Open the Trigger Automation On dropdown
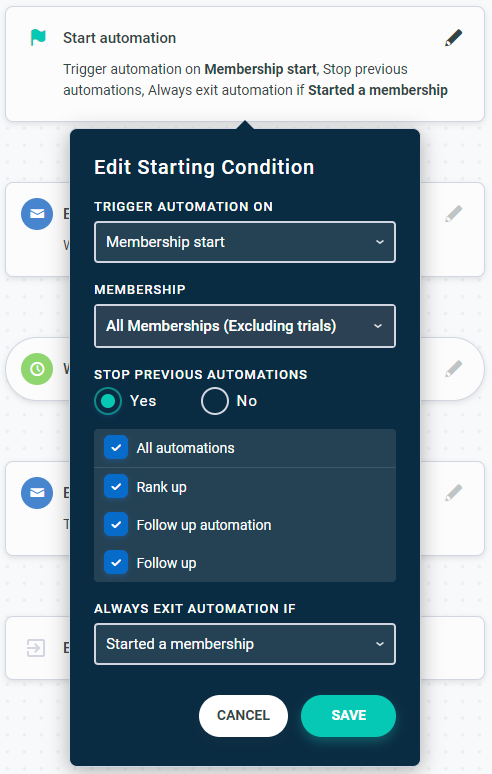Screen dimensions: 492x774 (x=245, y=242)
